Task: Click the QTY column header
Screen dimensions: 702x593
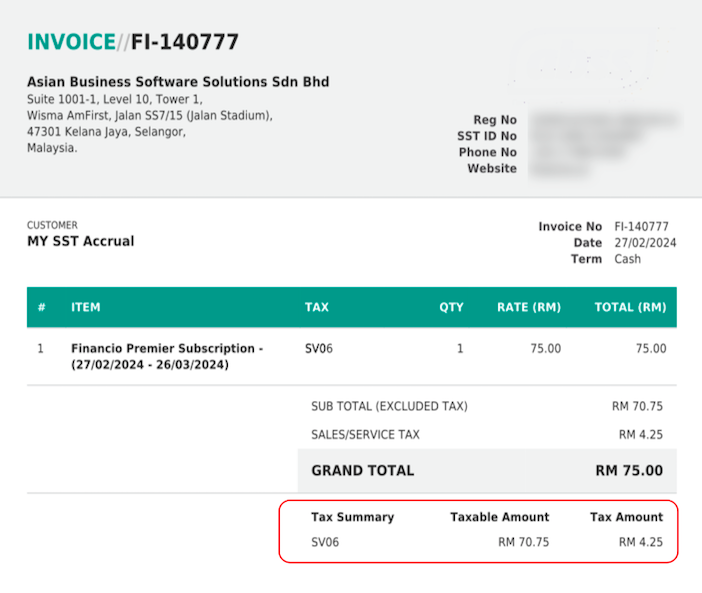Action: click(451, 307)
